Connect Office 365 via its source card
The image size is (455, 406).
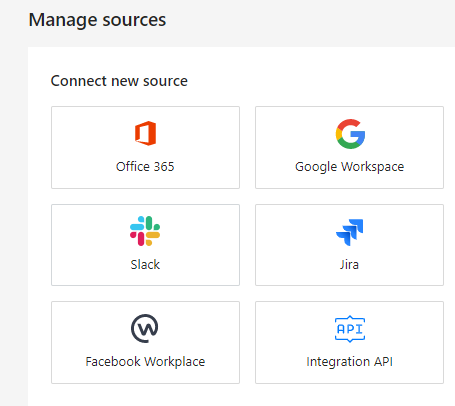145,147
